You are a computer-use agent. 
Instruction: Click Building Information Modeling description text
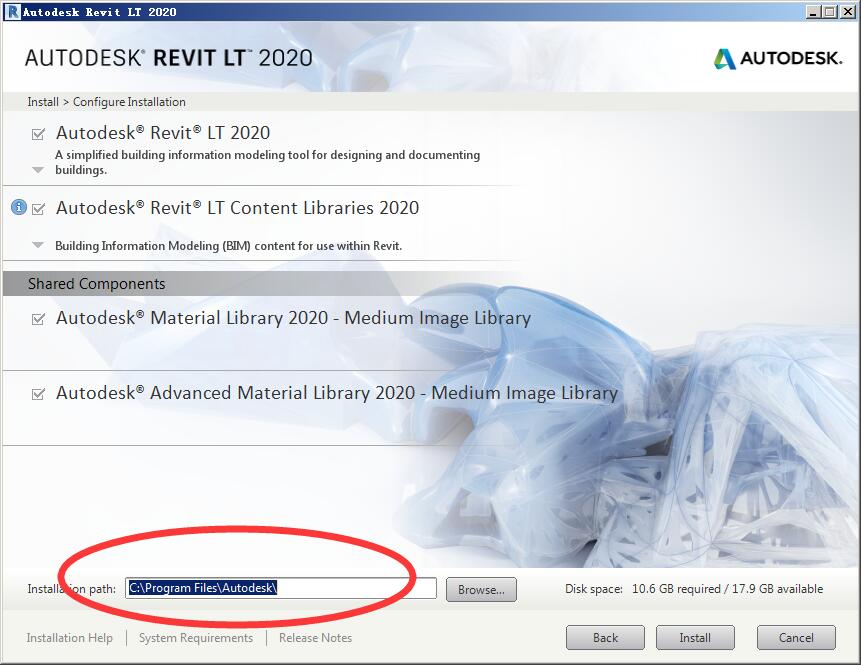pyautogui.click(x=228, y=245)
